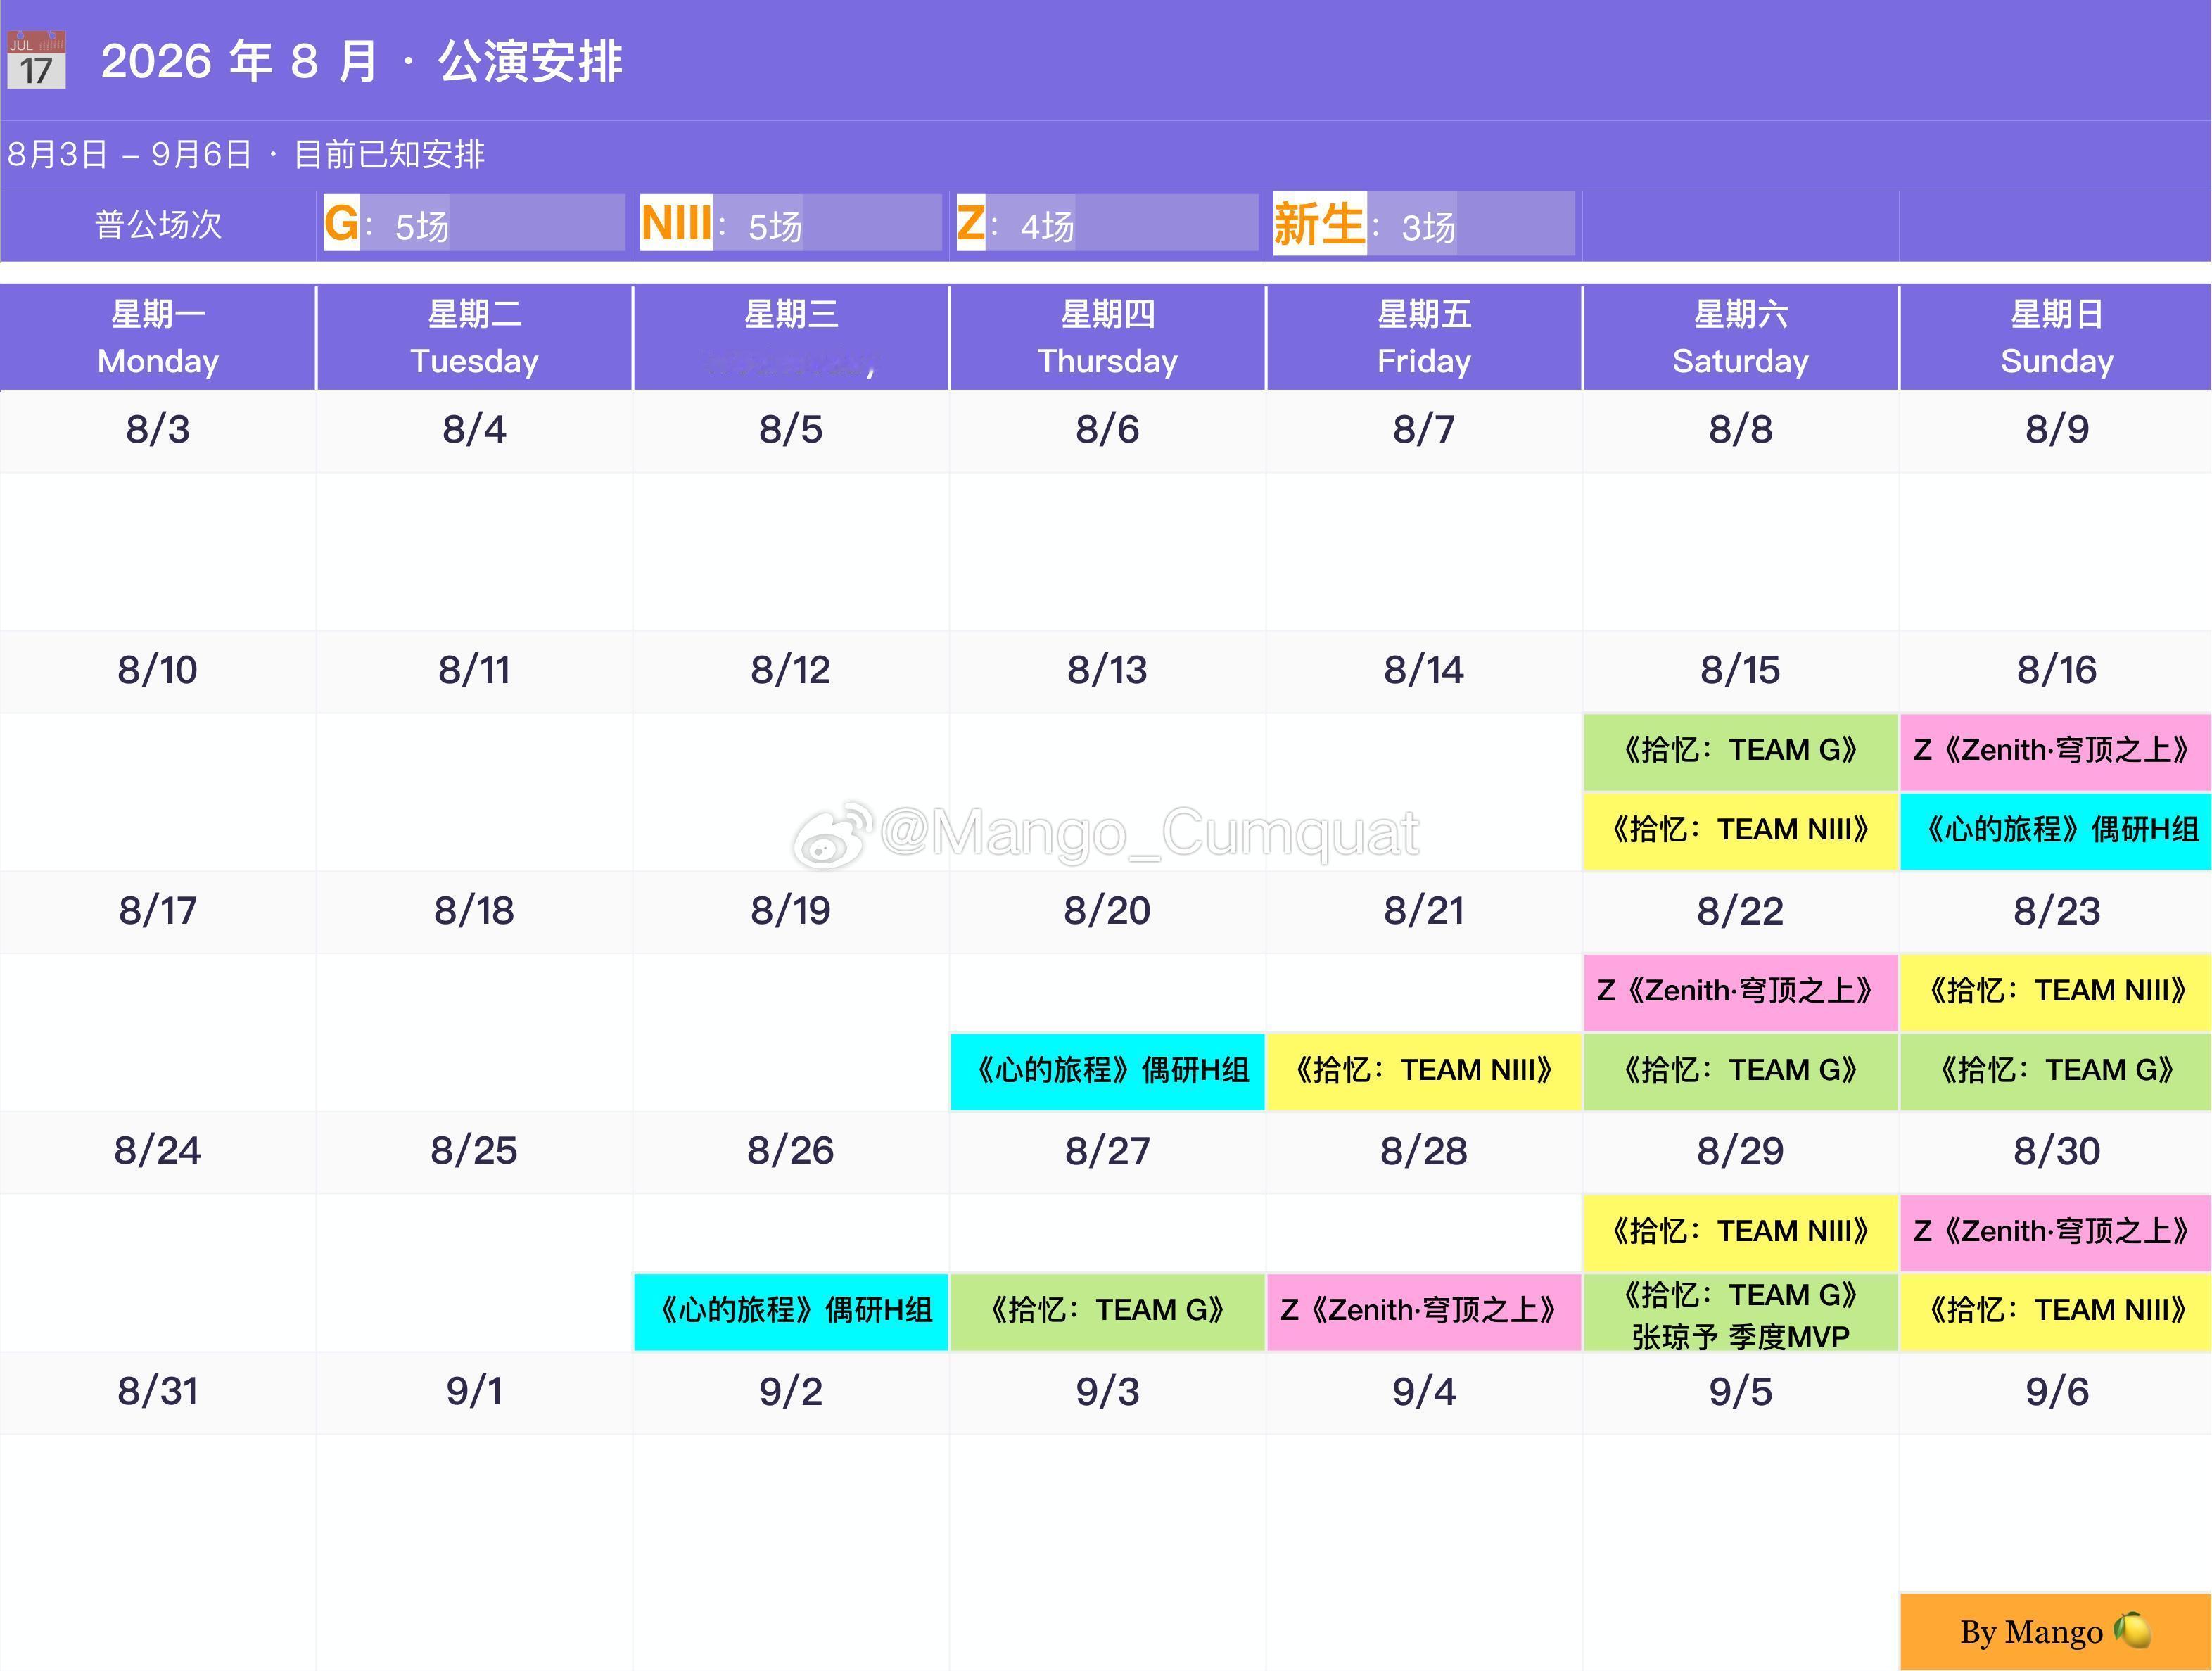Open the 8/29 《拾忆：TEAM NIII》 event
The width and height of the screenshot is (2212, 1671).
[1740, 1232]
